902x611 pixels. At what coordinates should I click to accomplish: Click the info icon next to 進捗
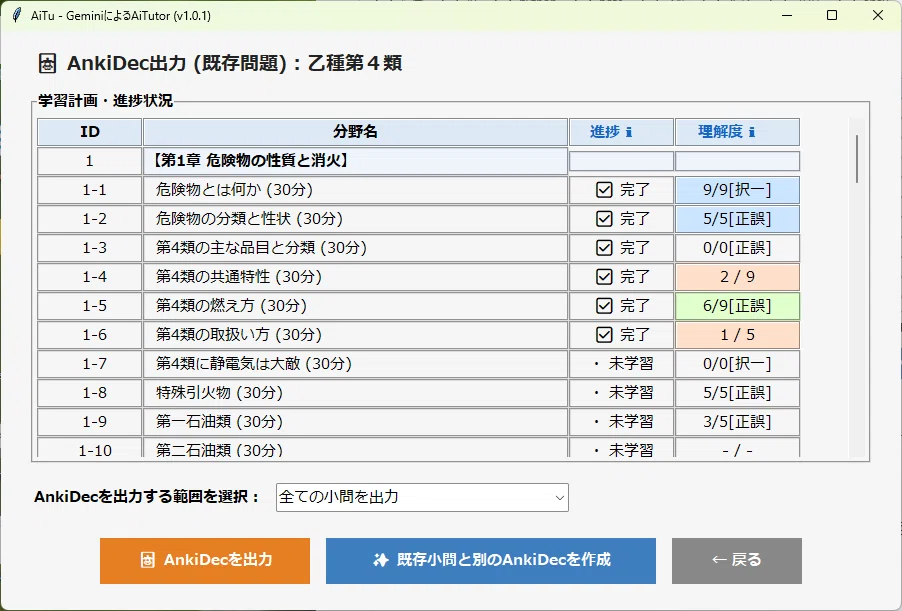tap(629, 132)
